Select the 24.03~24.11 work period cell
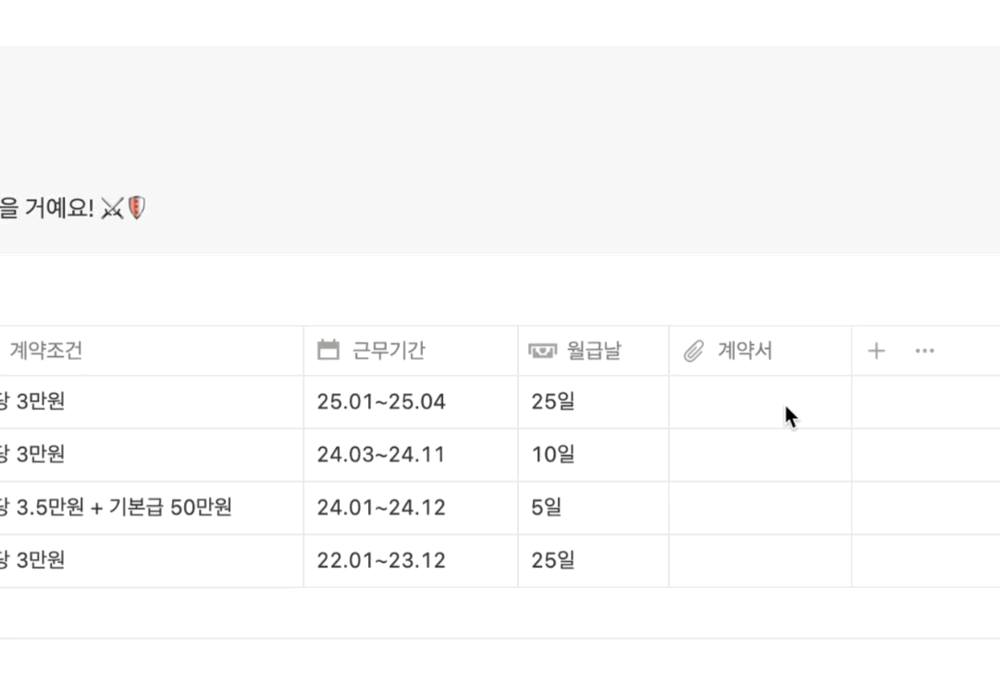 [381, 455]
